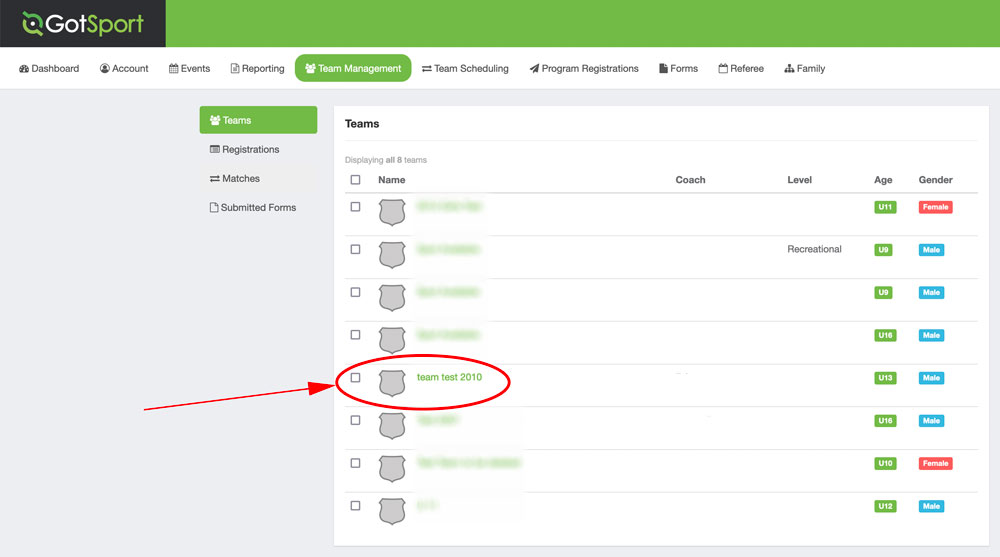The height and width of the screenshot is (557, 1000).
Task: Select Teams in the sidebar
Action: click(258, 120)
